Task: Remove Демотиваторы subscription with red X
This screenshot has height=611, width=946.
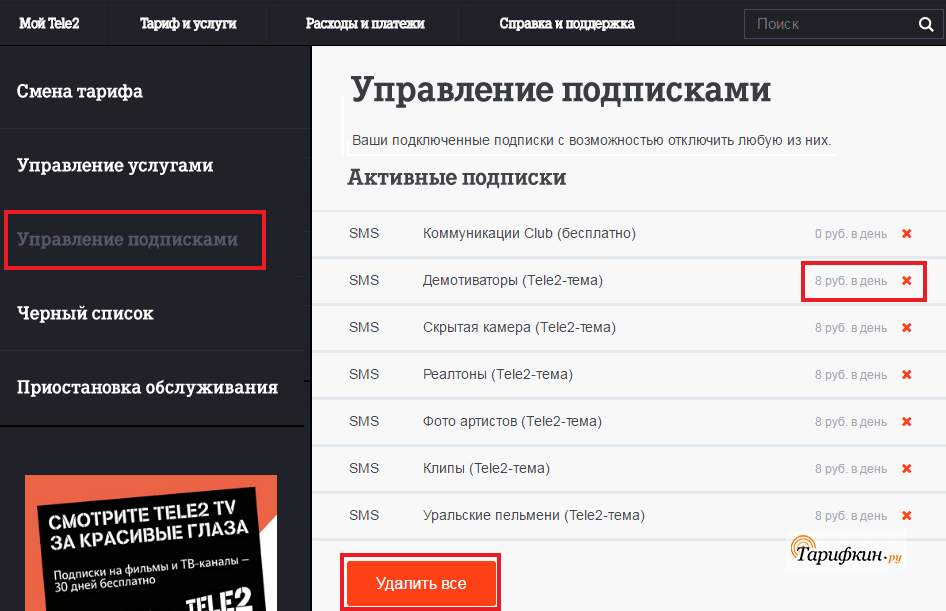Action: [906, 280]
